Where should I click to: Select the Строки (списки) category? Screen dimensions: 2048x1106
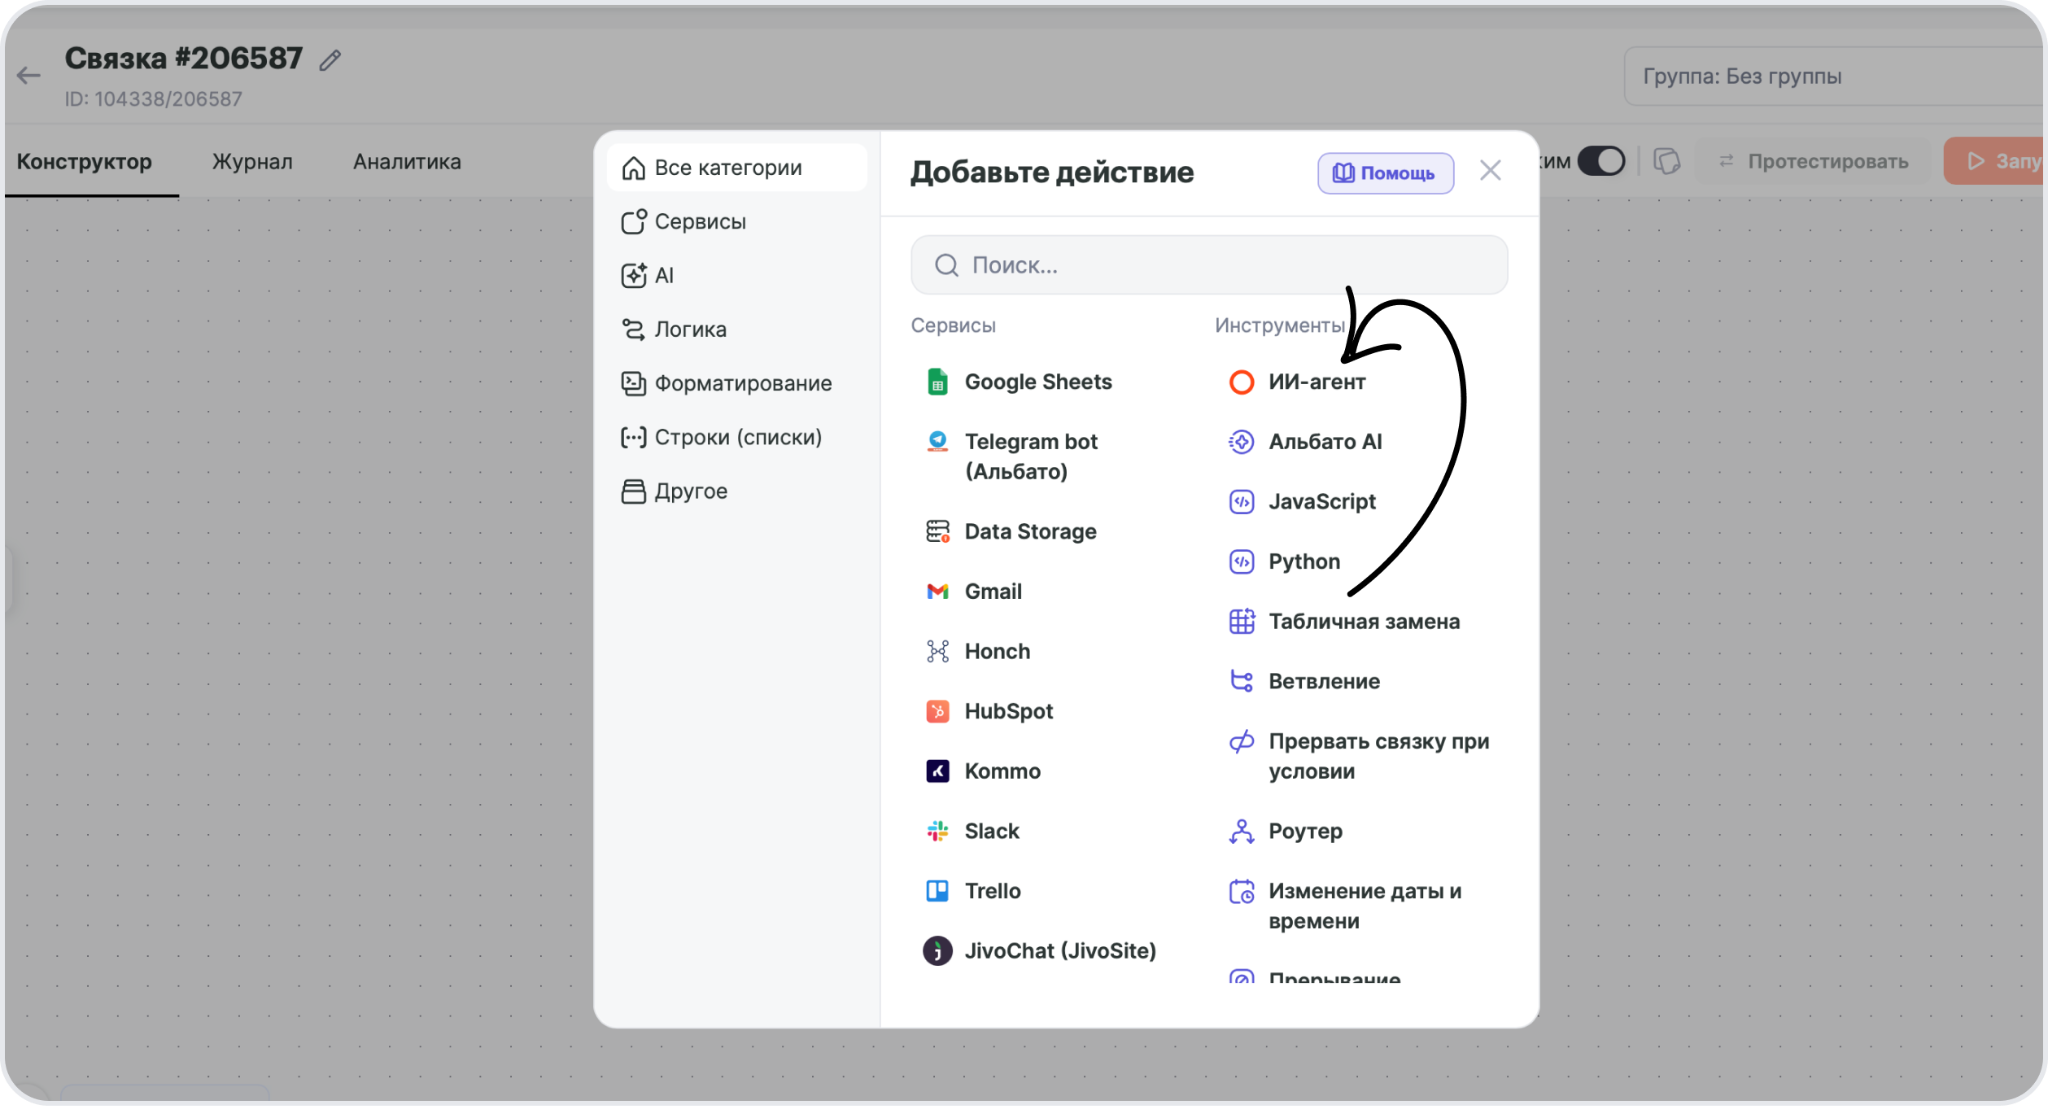737,438
